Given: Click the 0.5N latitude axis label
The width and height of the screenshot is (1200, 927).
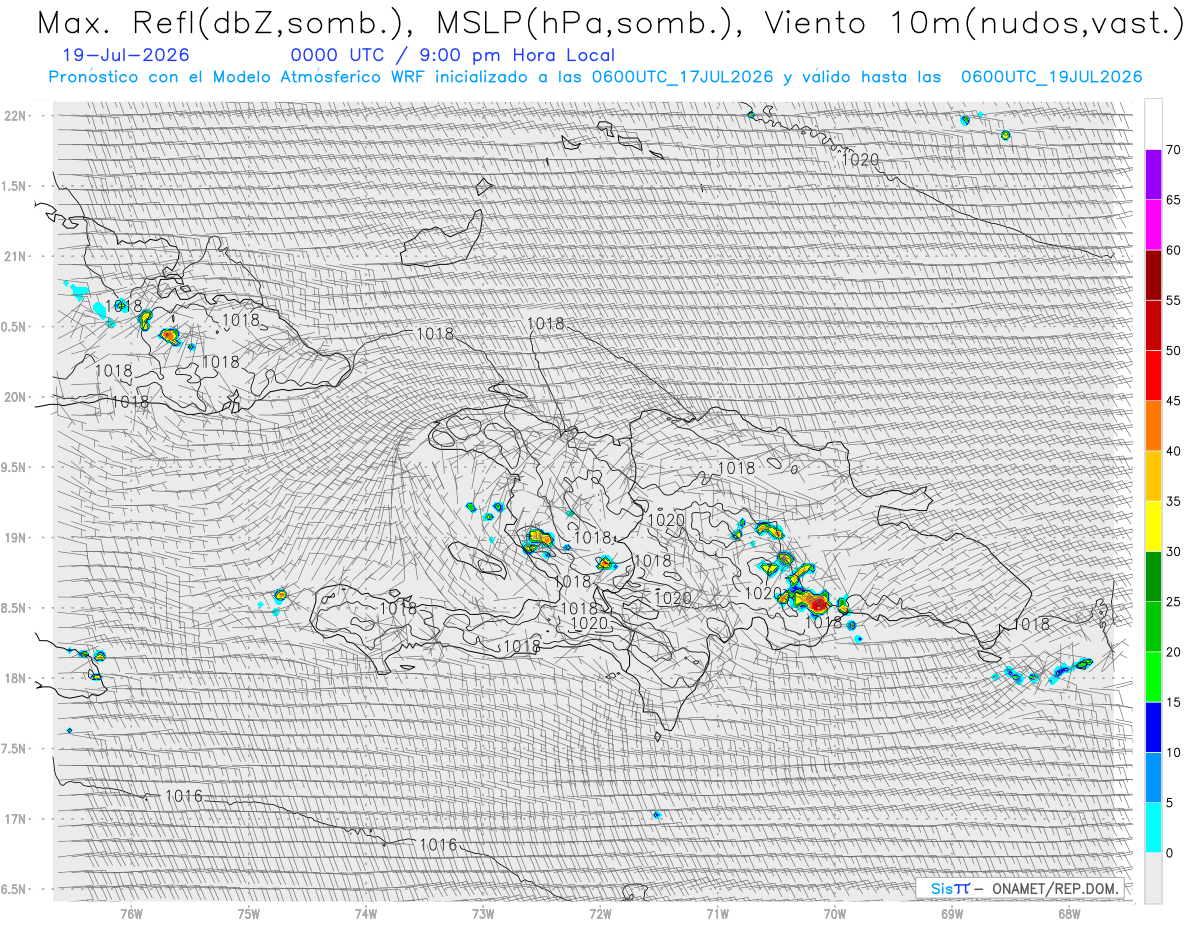Looking at the screenshot, I should (x=14, y=327).
